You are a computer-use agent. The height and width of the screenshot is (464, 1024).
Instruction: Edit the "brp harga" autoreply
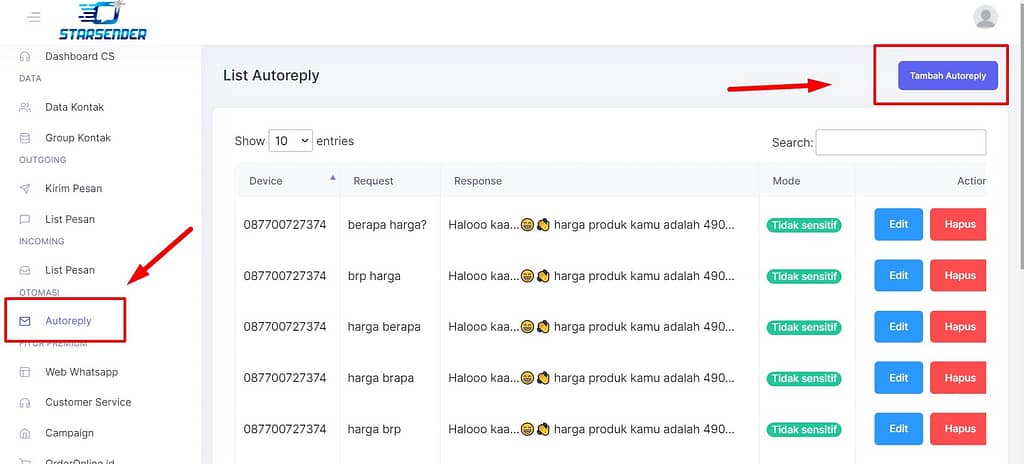(x=899, y=275)
